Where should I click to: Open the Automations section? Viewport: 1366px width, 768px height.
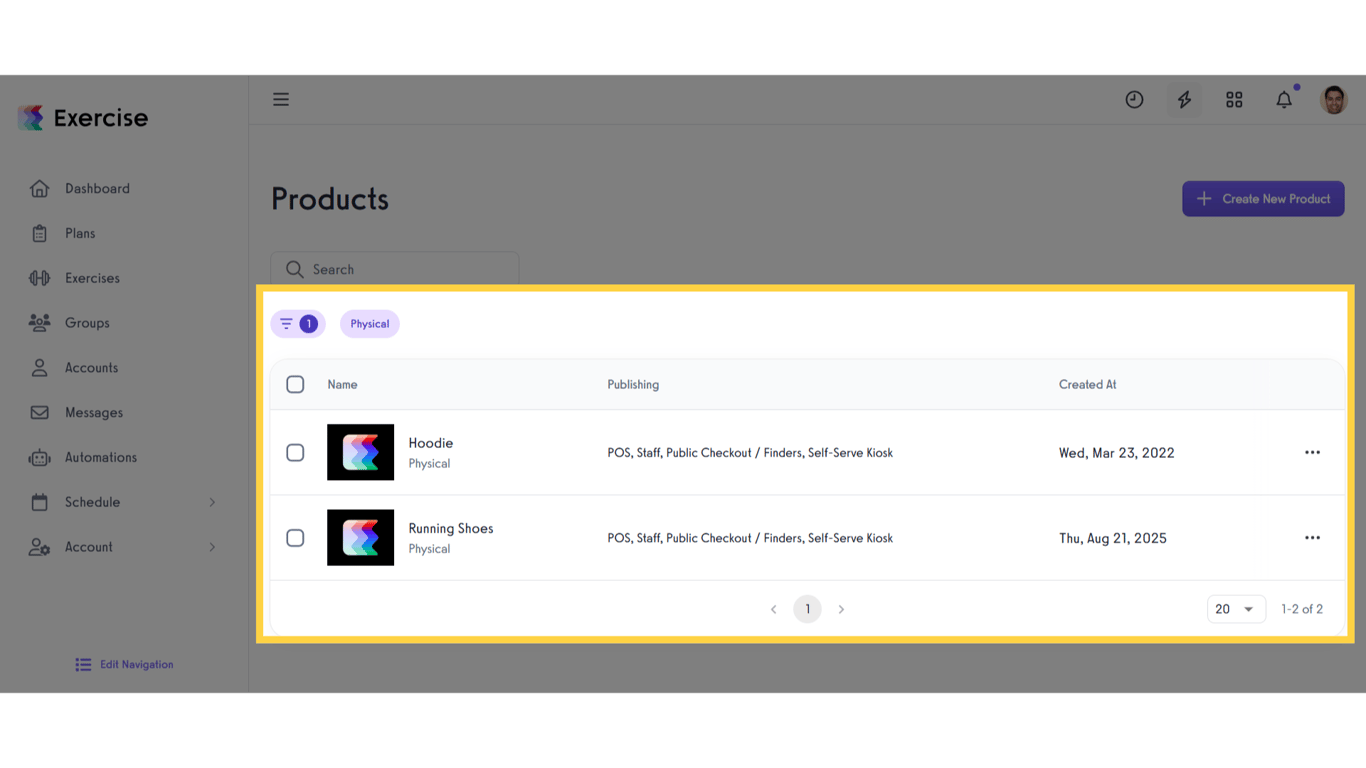click(100, 457)
